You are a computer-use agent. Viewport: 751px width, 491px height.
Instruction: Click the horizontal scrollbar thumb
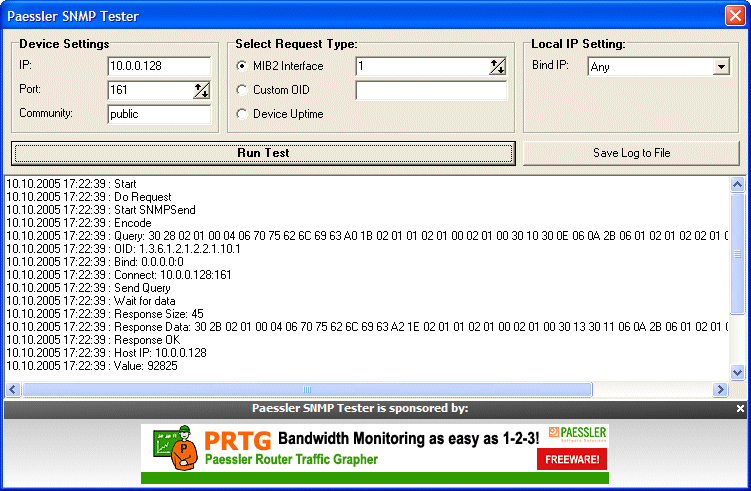pyautogui.click(x=307, y=389)
